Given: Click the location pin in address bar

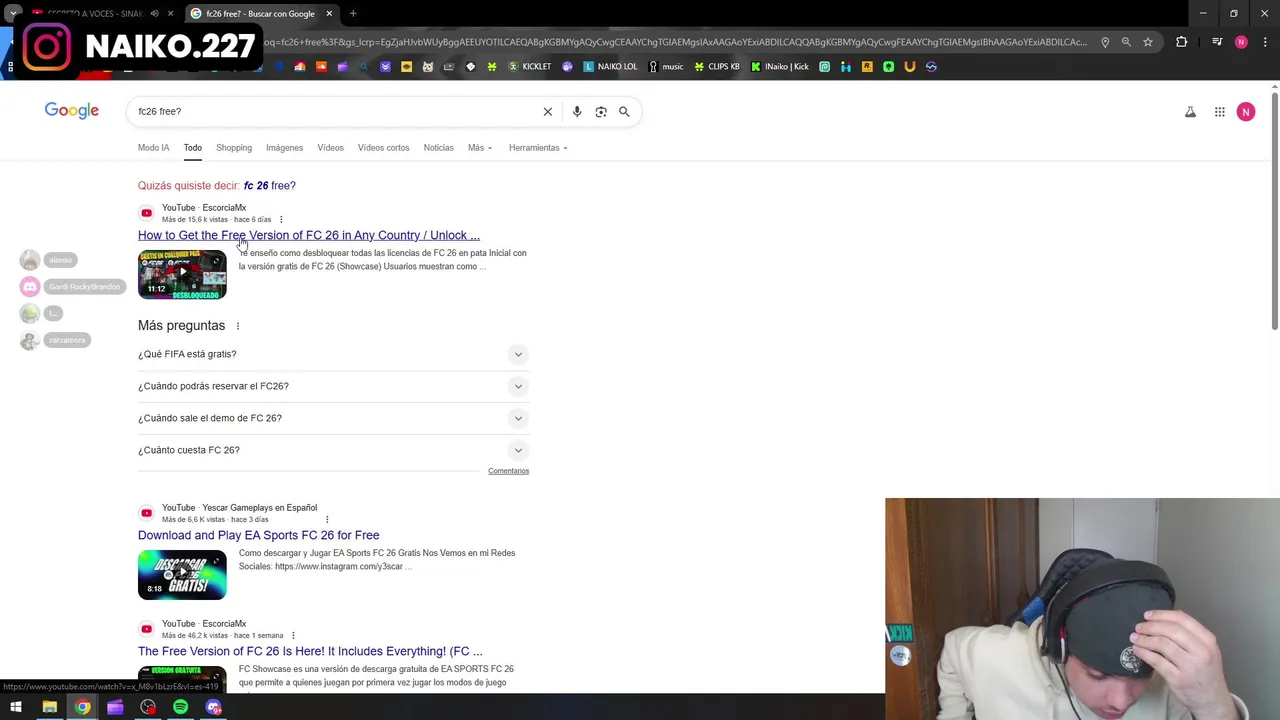Looking at the screenshot, I should click(1105, 42).
